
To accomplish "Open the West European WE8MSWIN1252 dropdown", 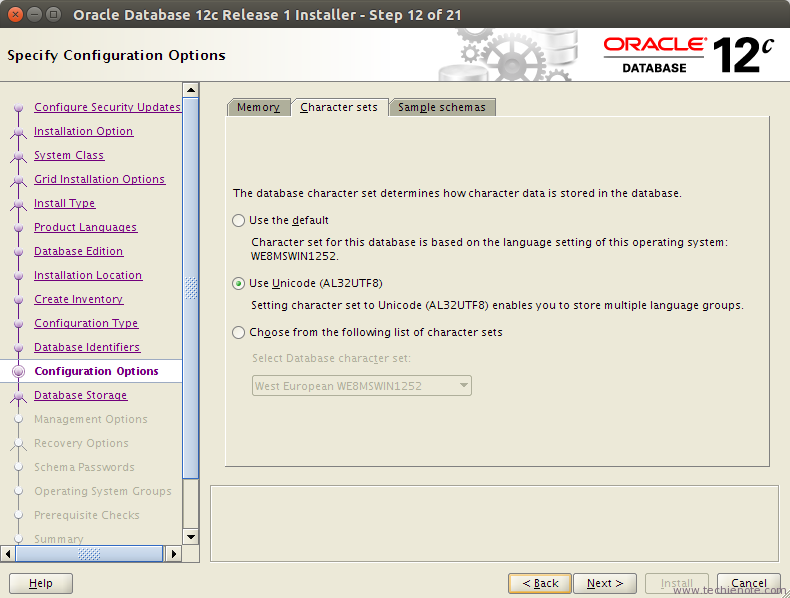I will coord(362,386).
